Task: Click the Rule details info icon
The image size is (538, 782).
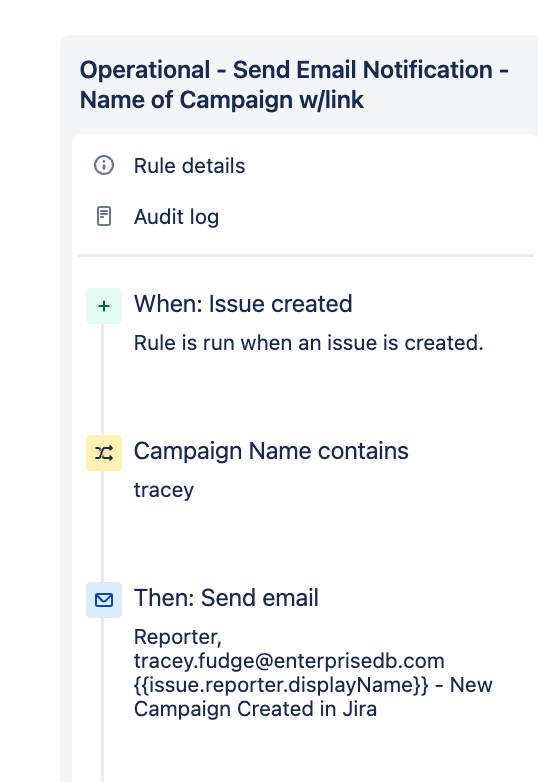Action: 104,165
